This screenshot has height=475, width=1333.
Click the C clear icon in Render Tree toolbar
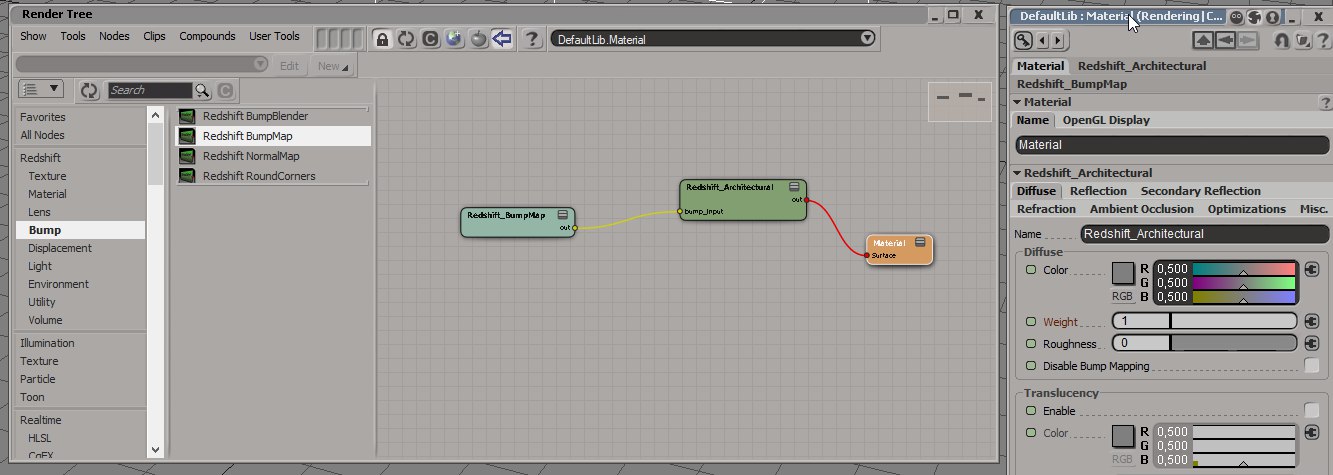click(x=430, y=39)
